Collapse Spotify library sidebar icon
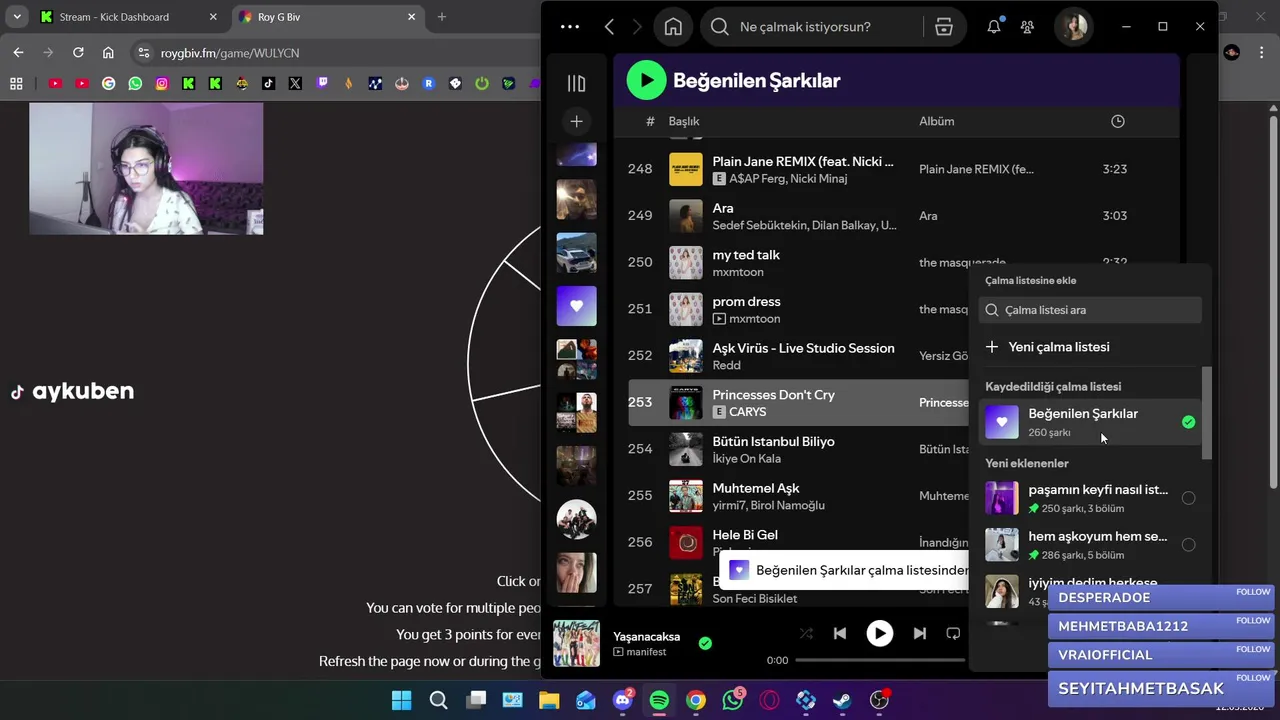The height and width of the screenshot is (720, 1280). tap(576, 84)
